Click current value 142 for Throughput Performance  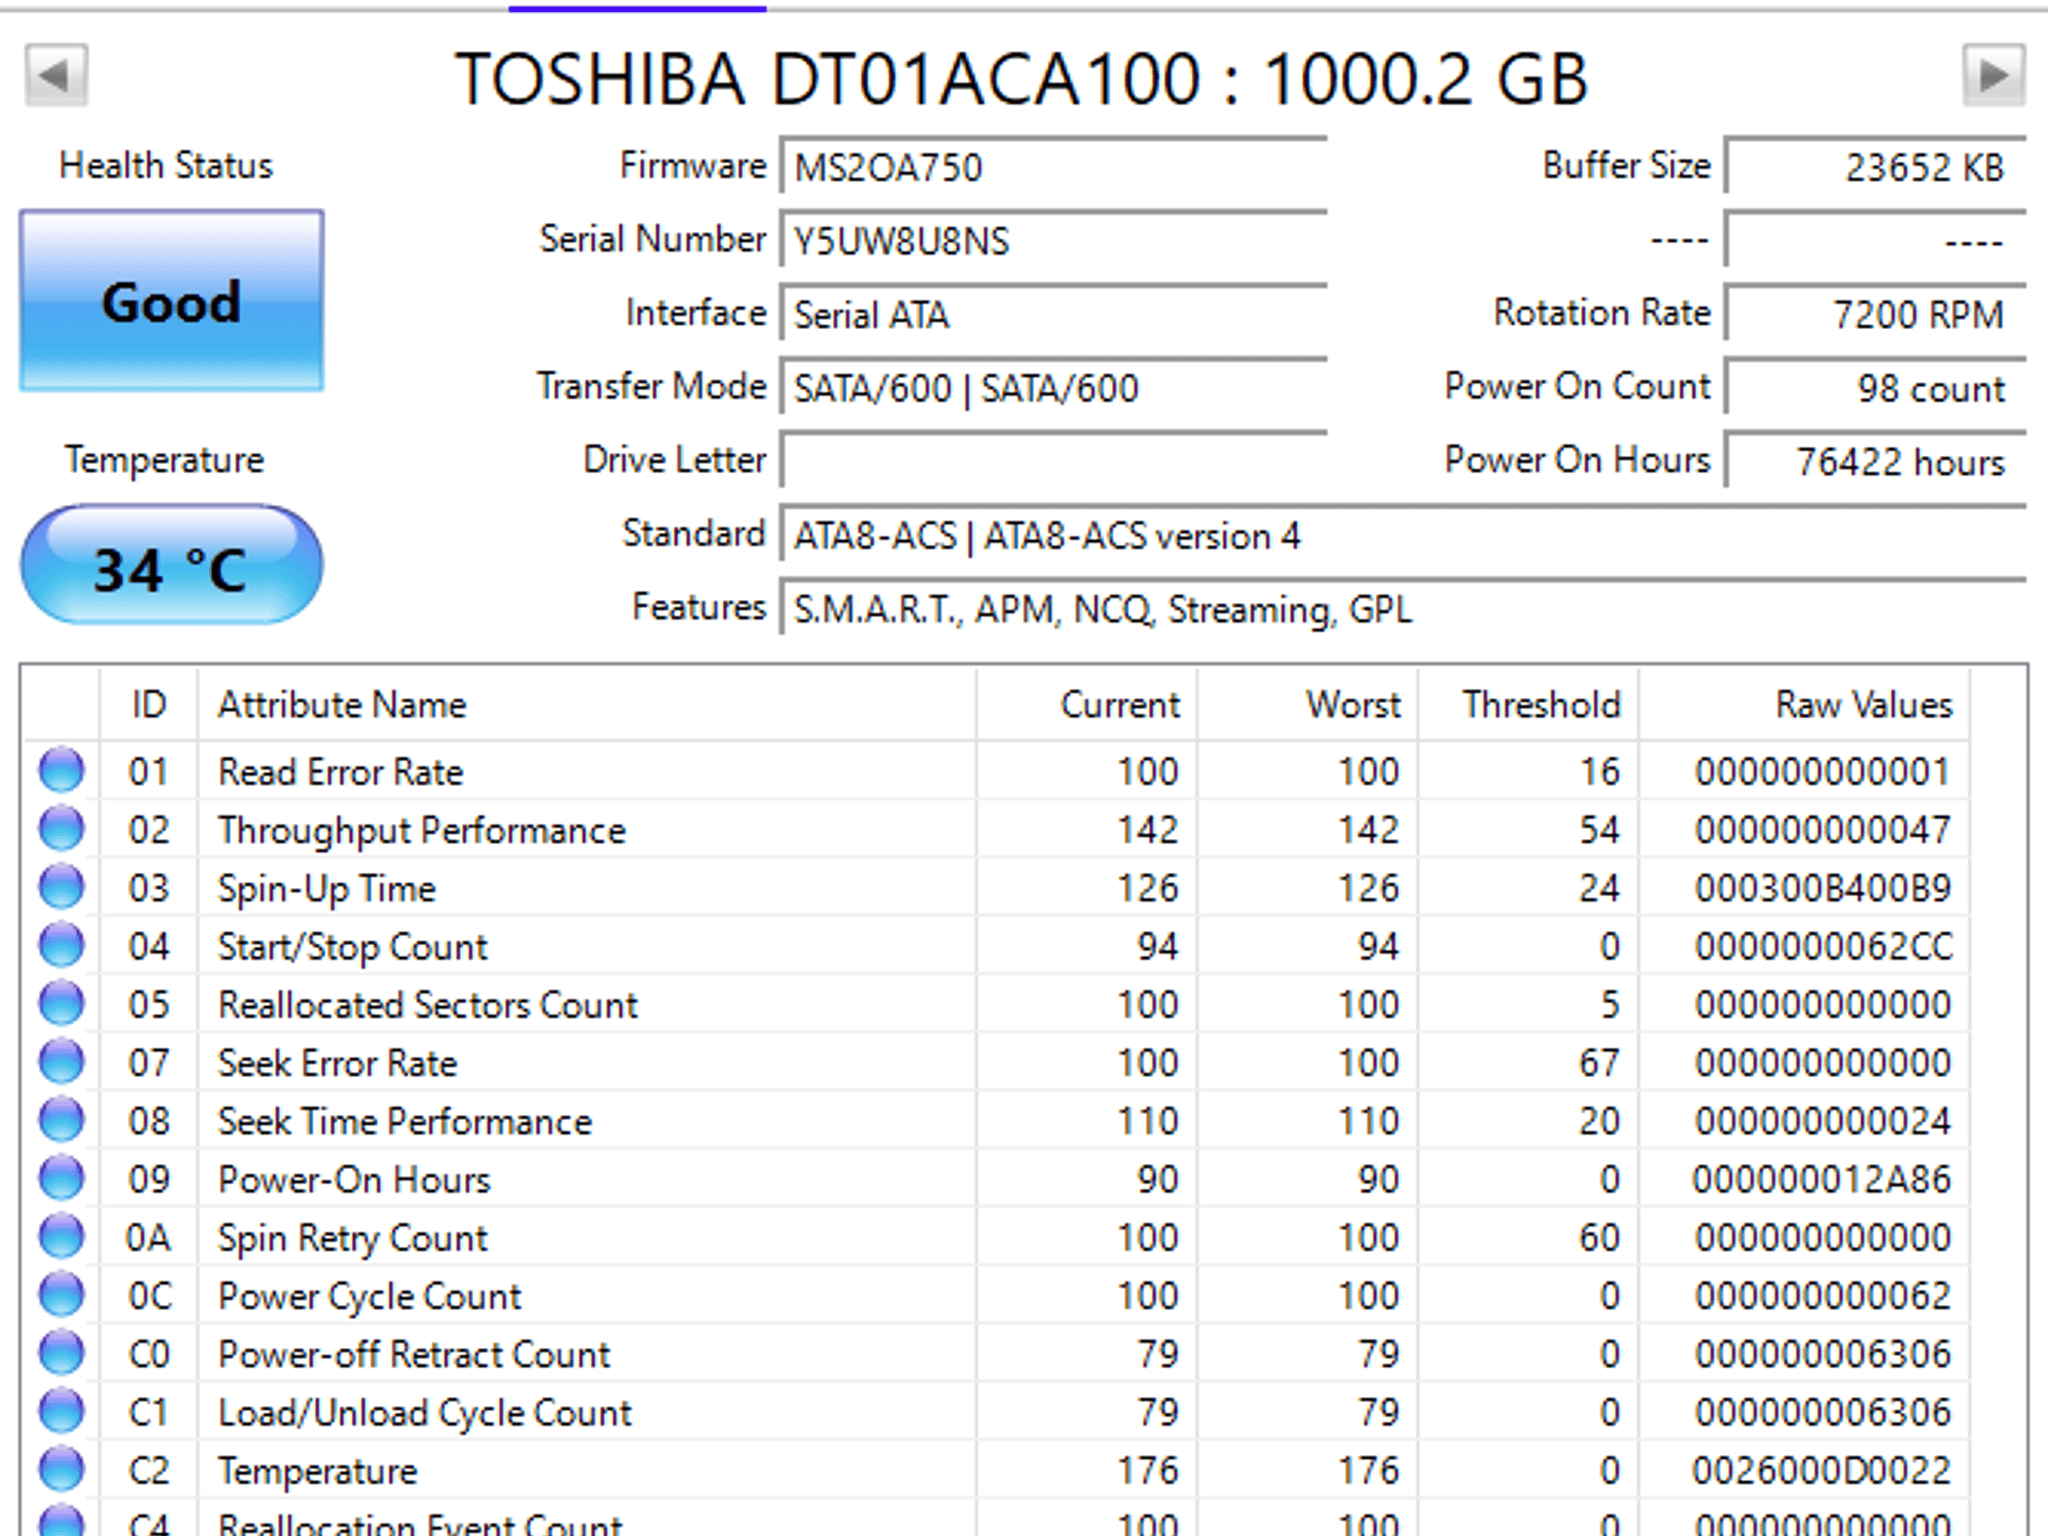click(x=1148, y=830)
